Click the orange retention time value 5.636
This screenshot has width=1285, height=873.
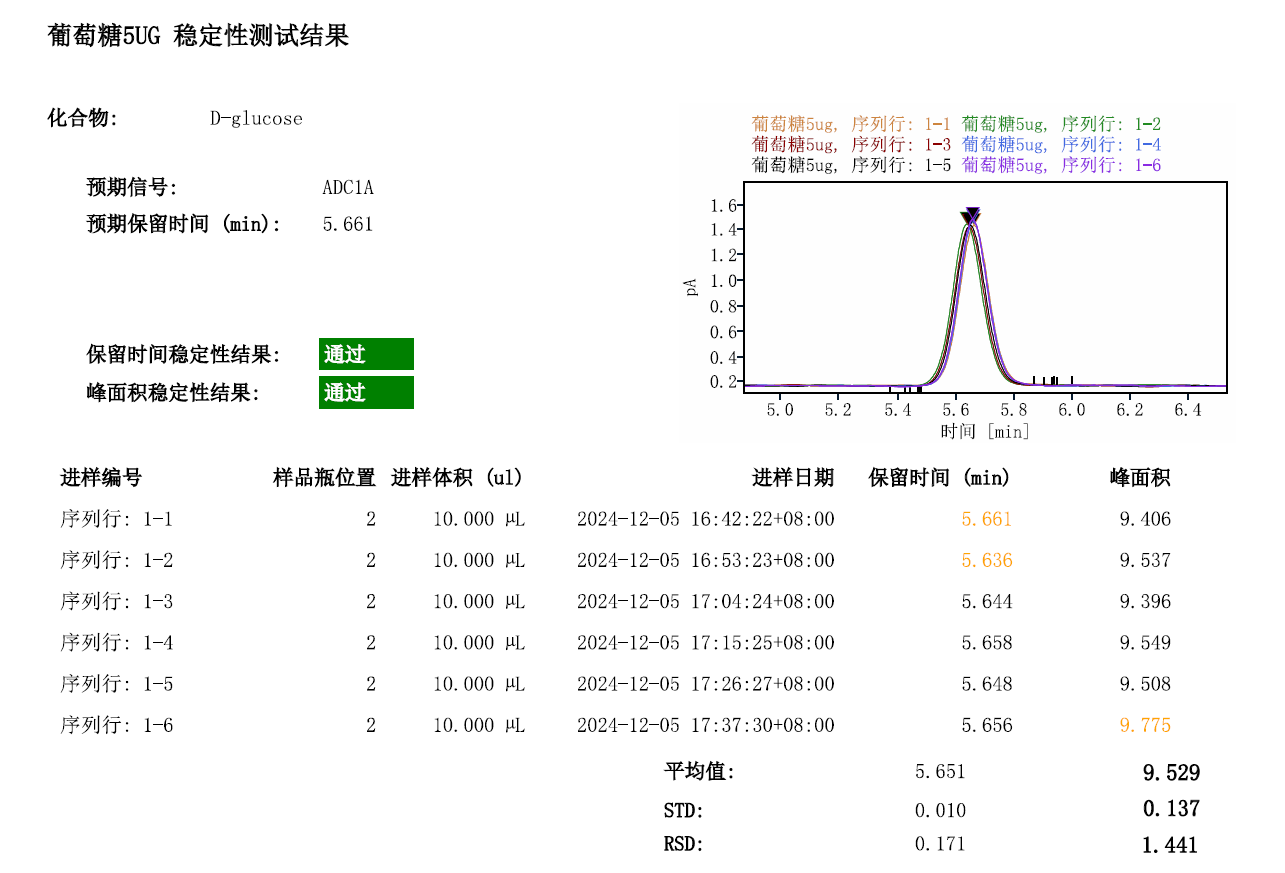[x=987, y=561]
